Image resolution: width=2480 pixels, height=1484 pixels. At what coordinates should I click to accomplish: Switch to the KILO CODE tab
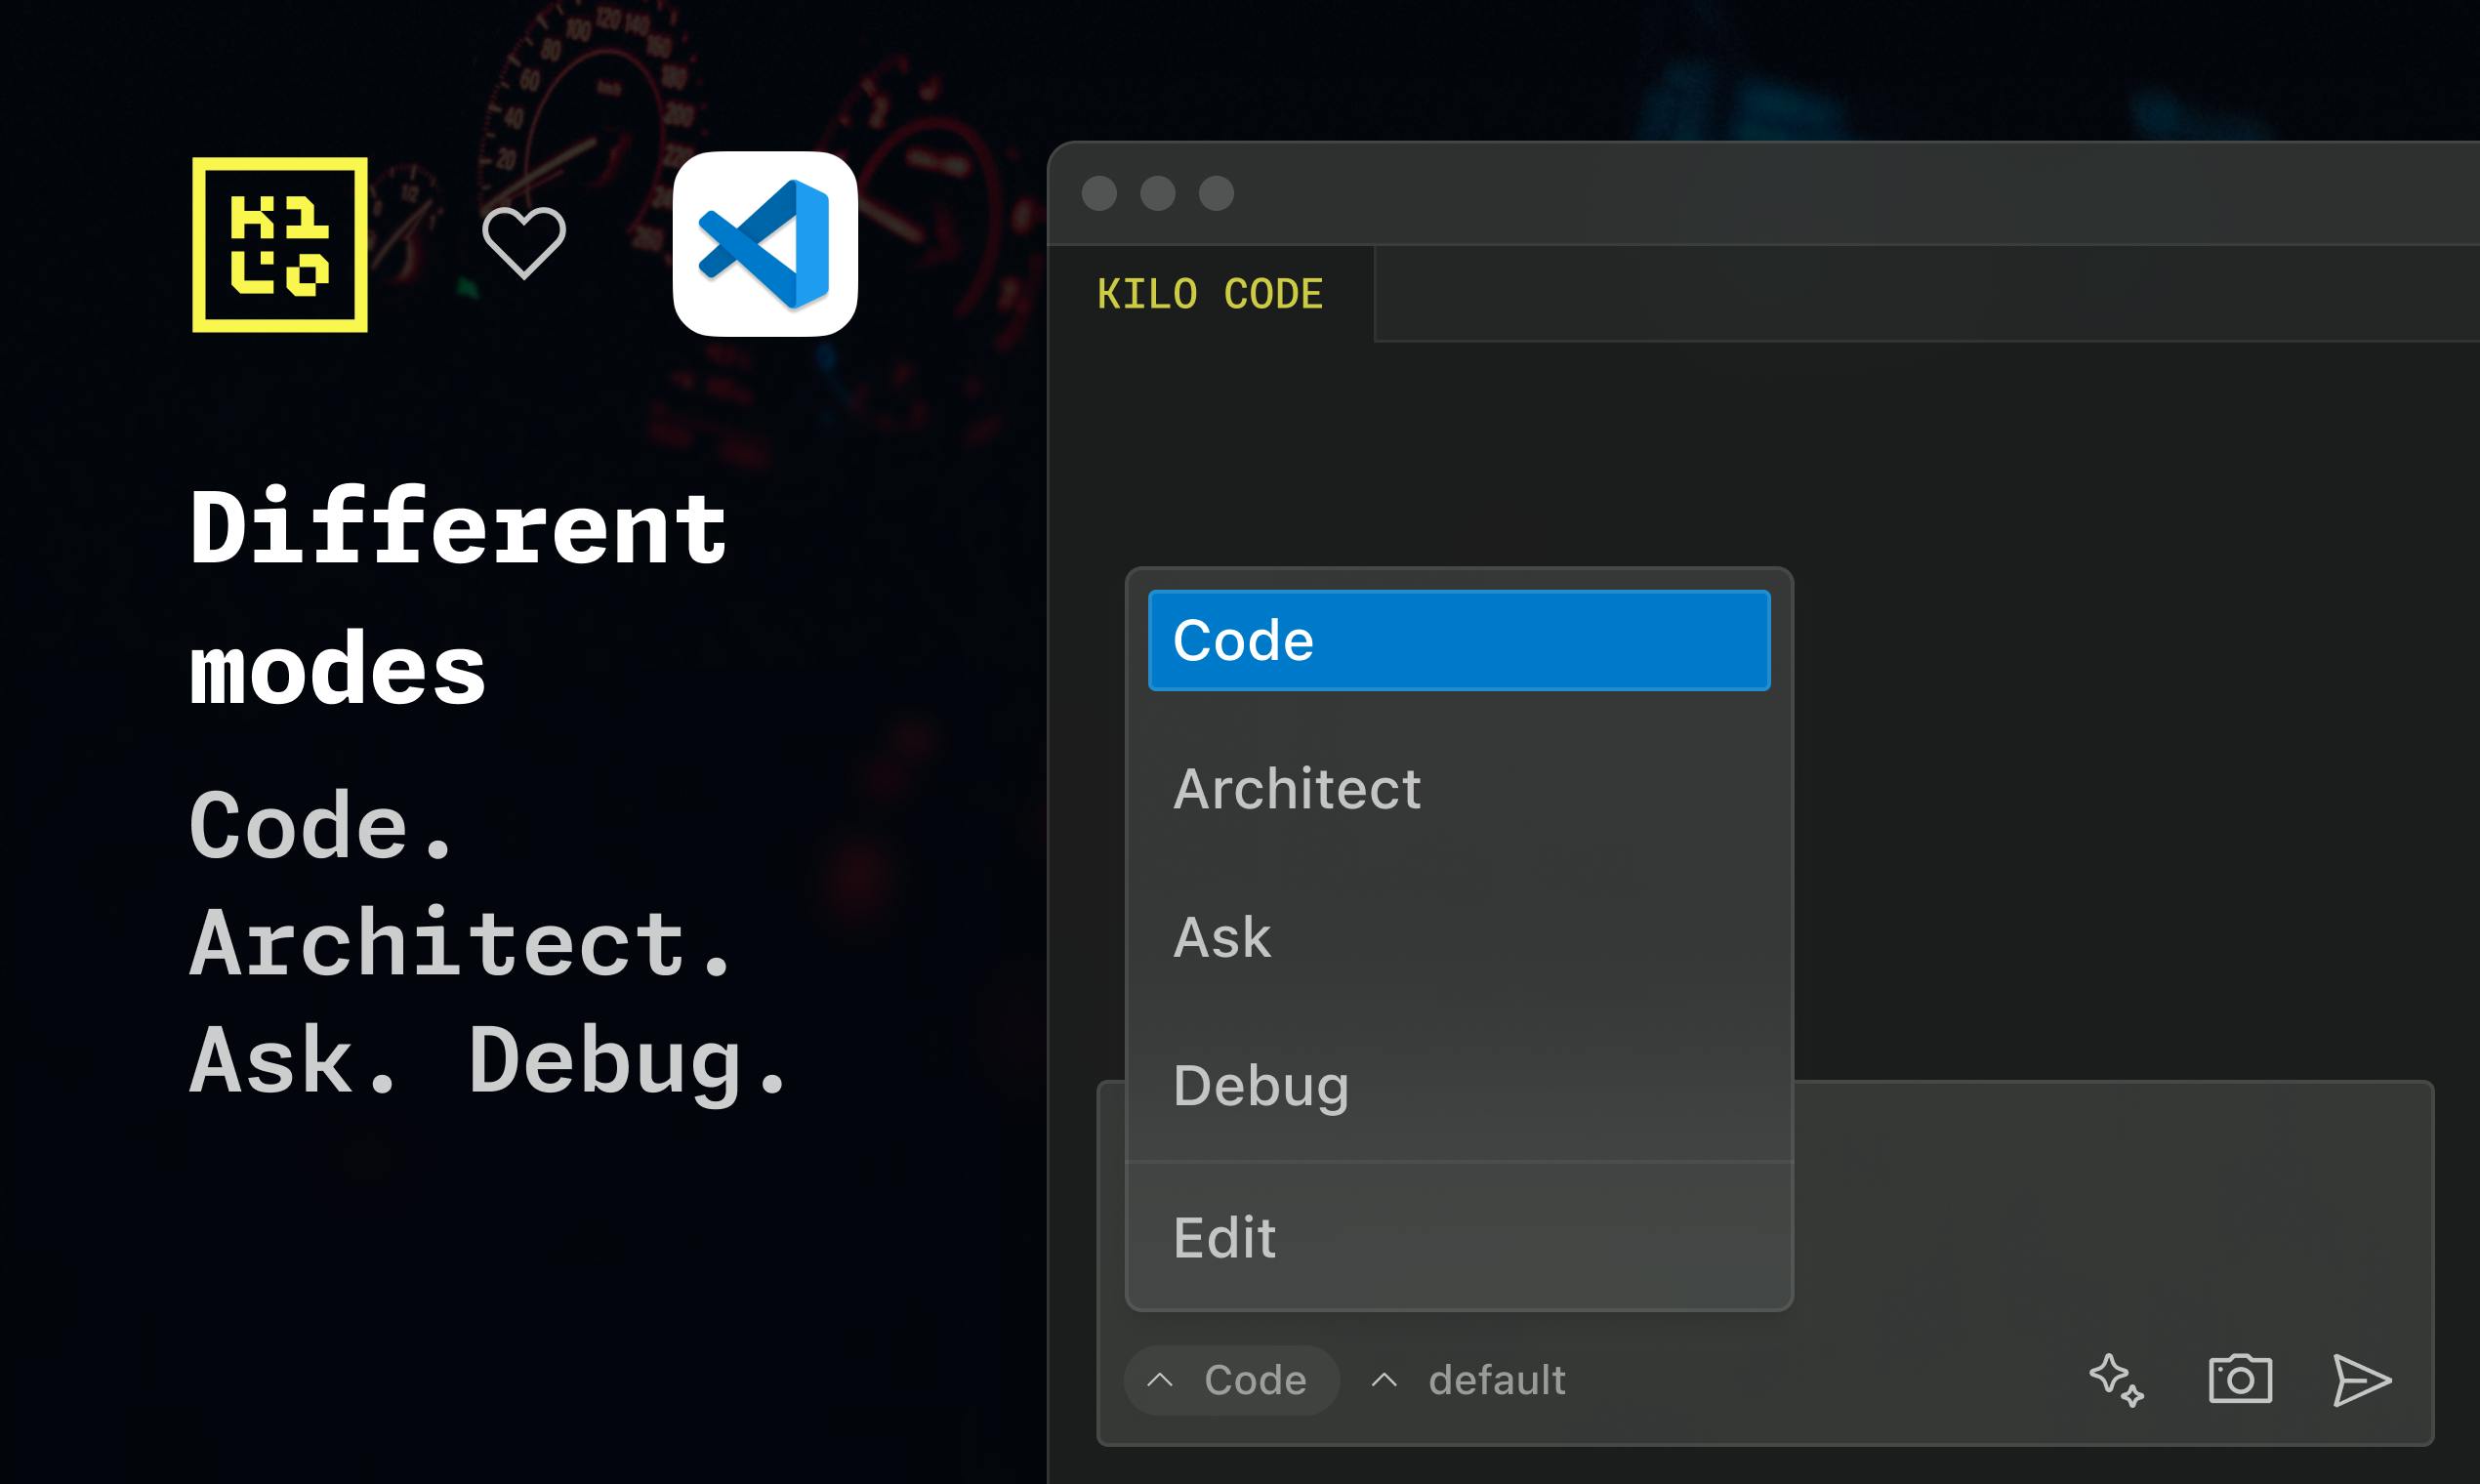1210,294
